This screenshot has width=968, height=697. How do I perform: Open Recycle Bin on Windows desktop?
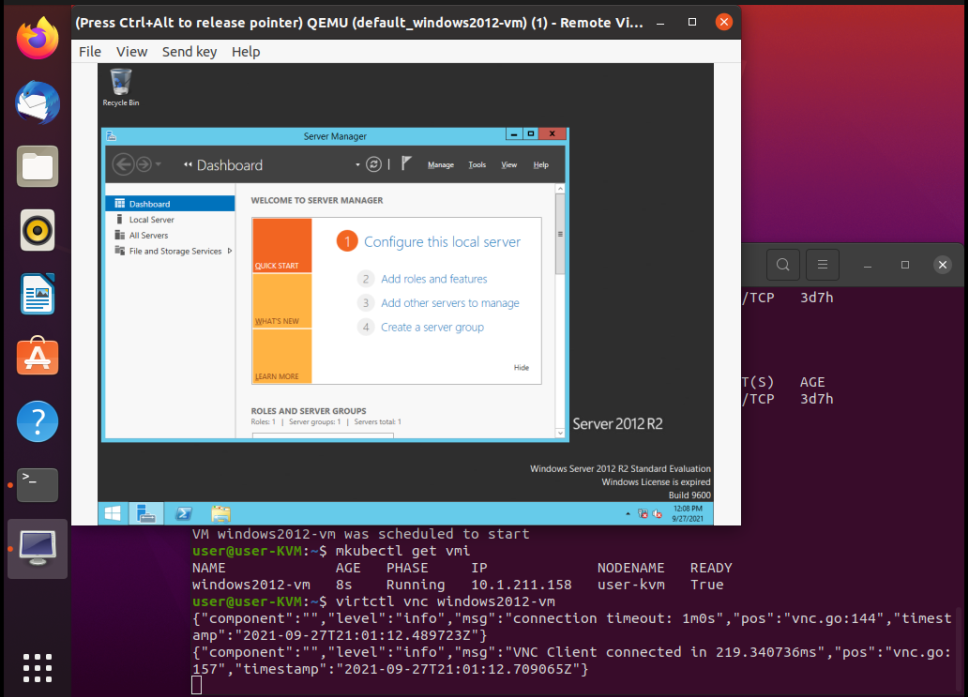click(x=120, y=87)
